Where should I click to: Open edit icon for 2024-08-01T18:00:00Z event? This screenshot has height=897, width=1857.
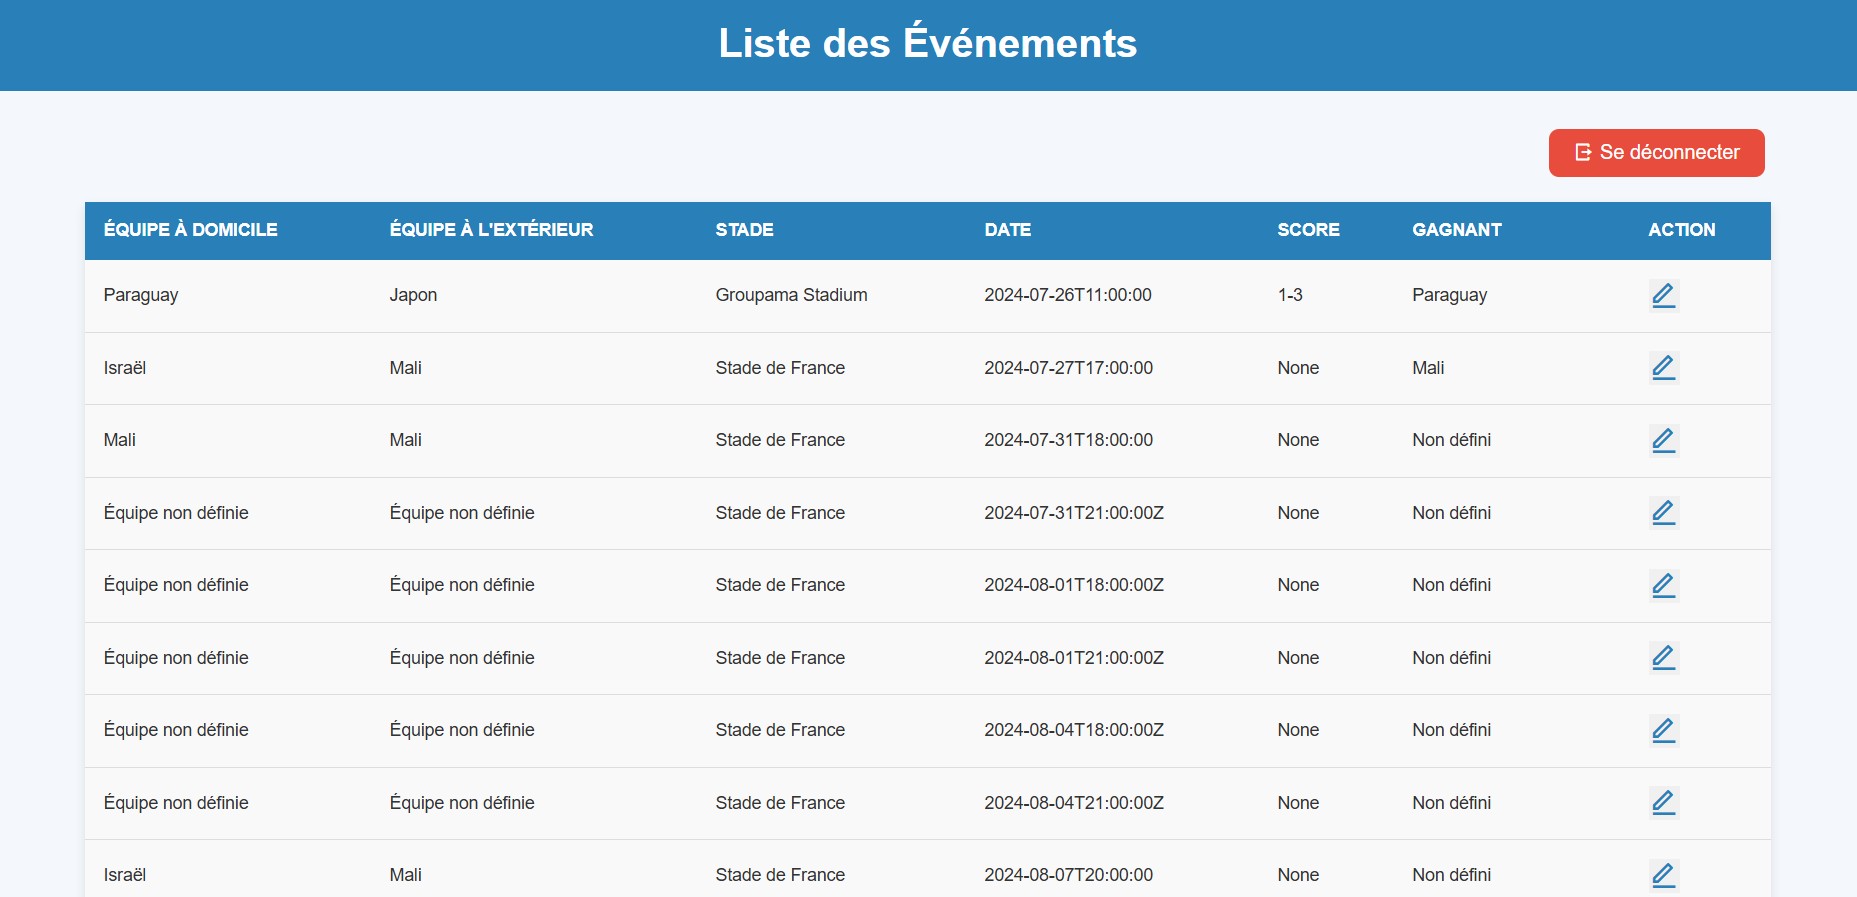pyautogui.click(x=1663, y=585)
